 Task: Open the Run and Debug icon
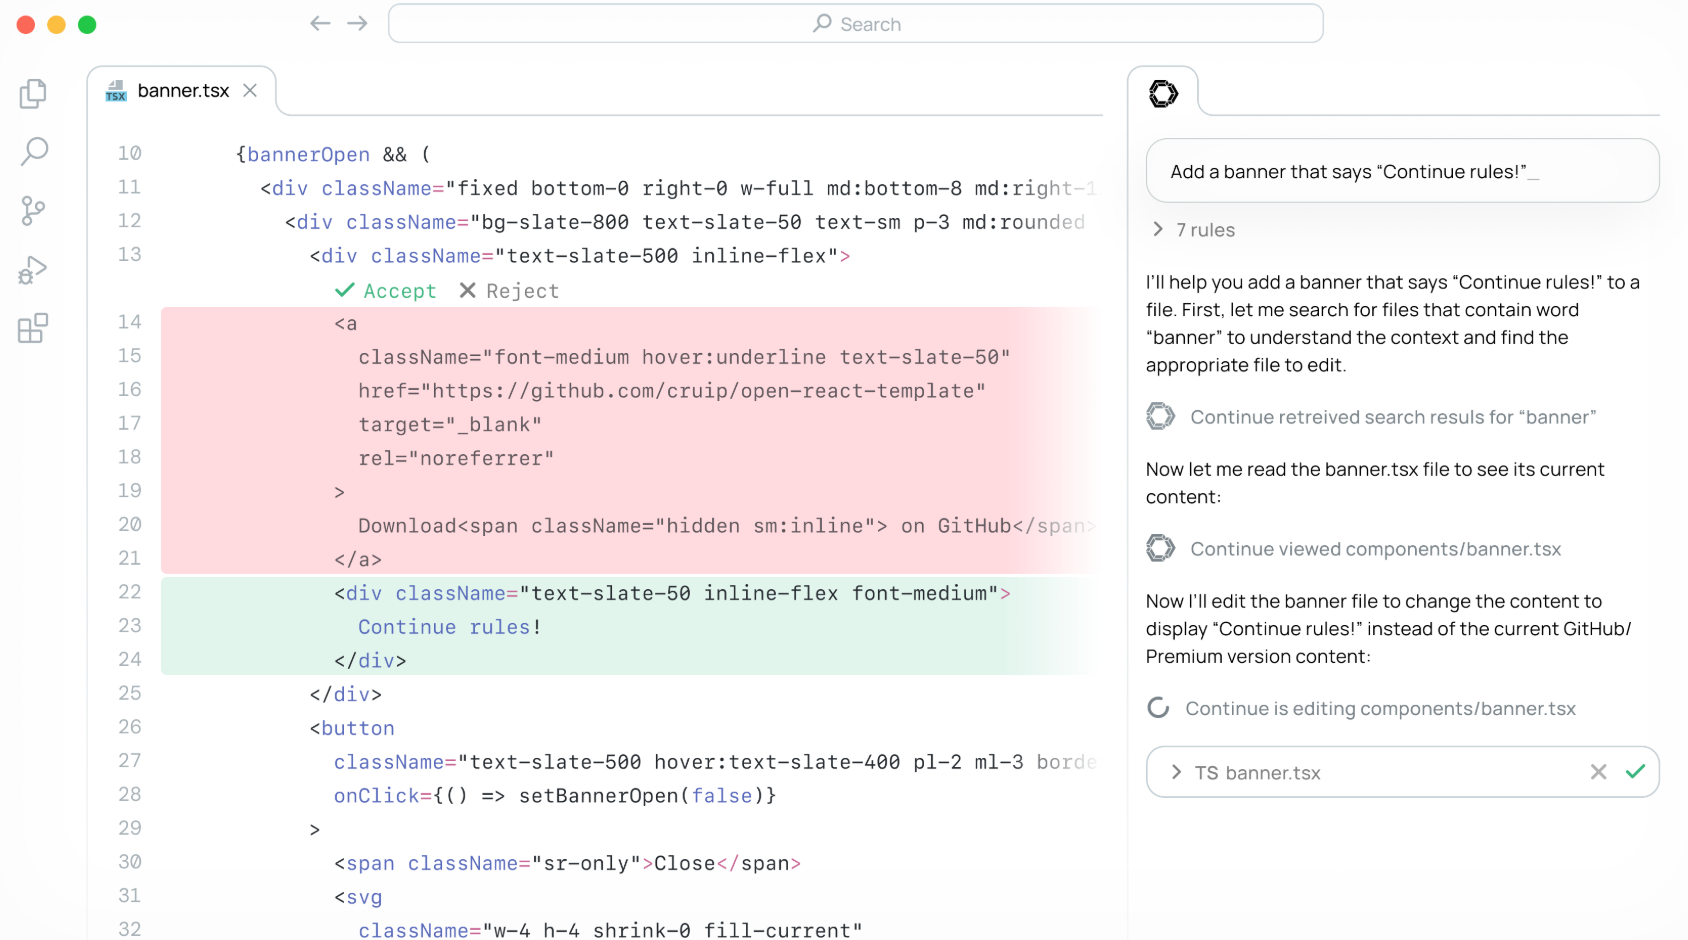click(x=33, y=270)
